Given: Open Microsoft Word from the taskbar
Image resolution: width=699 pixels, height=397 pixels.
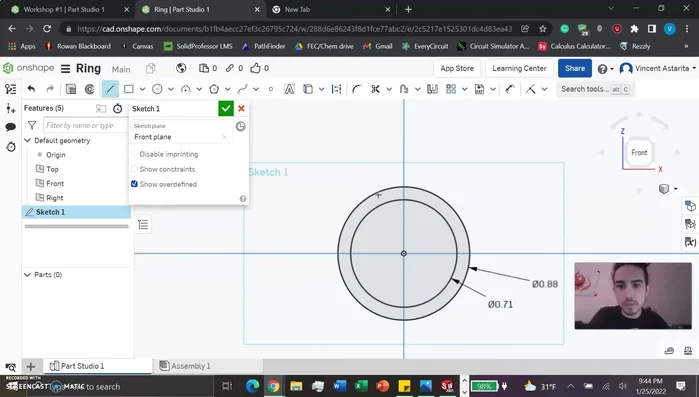Looking at the screenshot, I should [340, 386].
